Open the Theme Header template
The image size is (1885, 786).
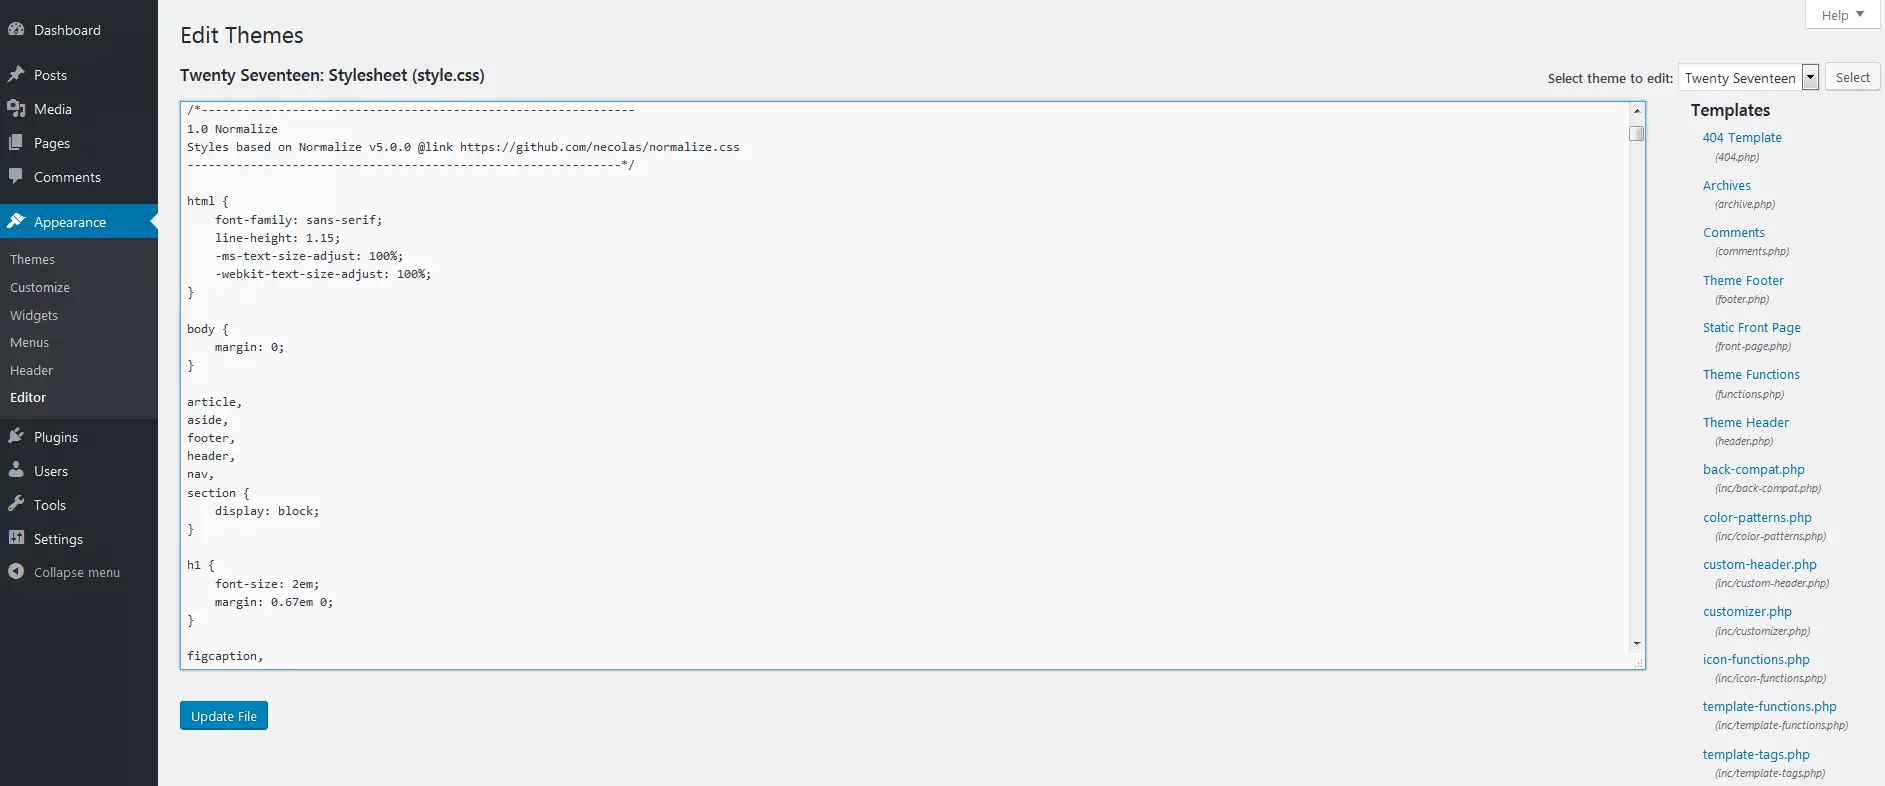1746,423
